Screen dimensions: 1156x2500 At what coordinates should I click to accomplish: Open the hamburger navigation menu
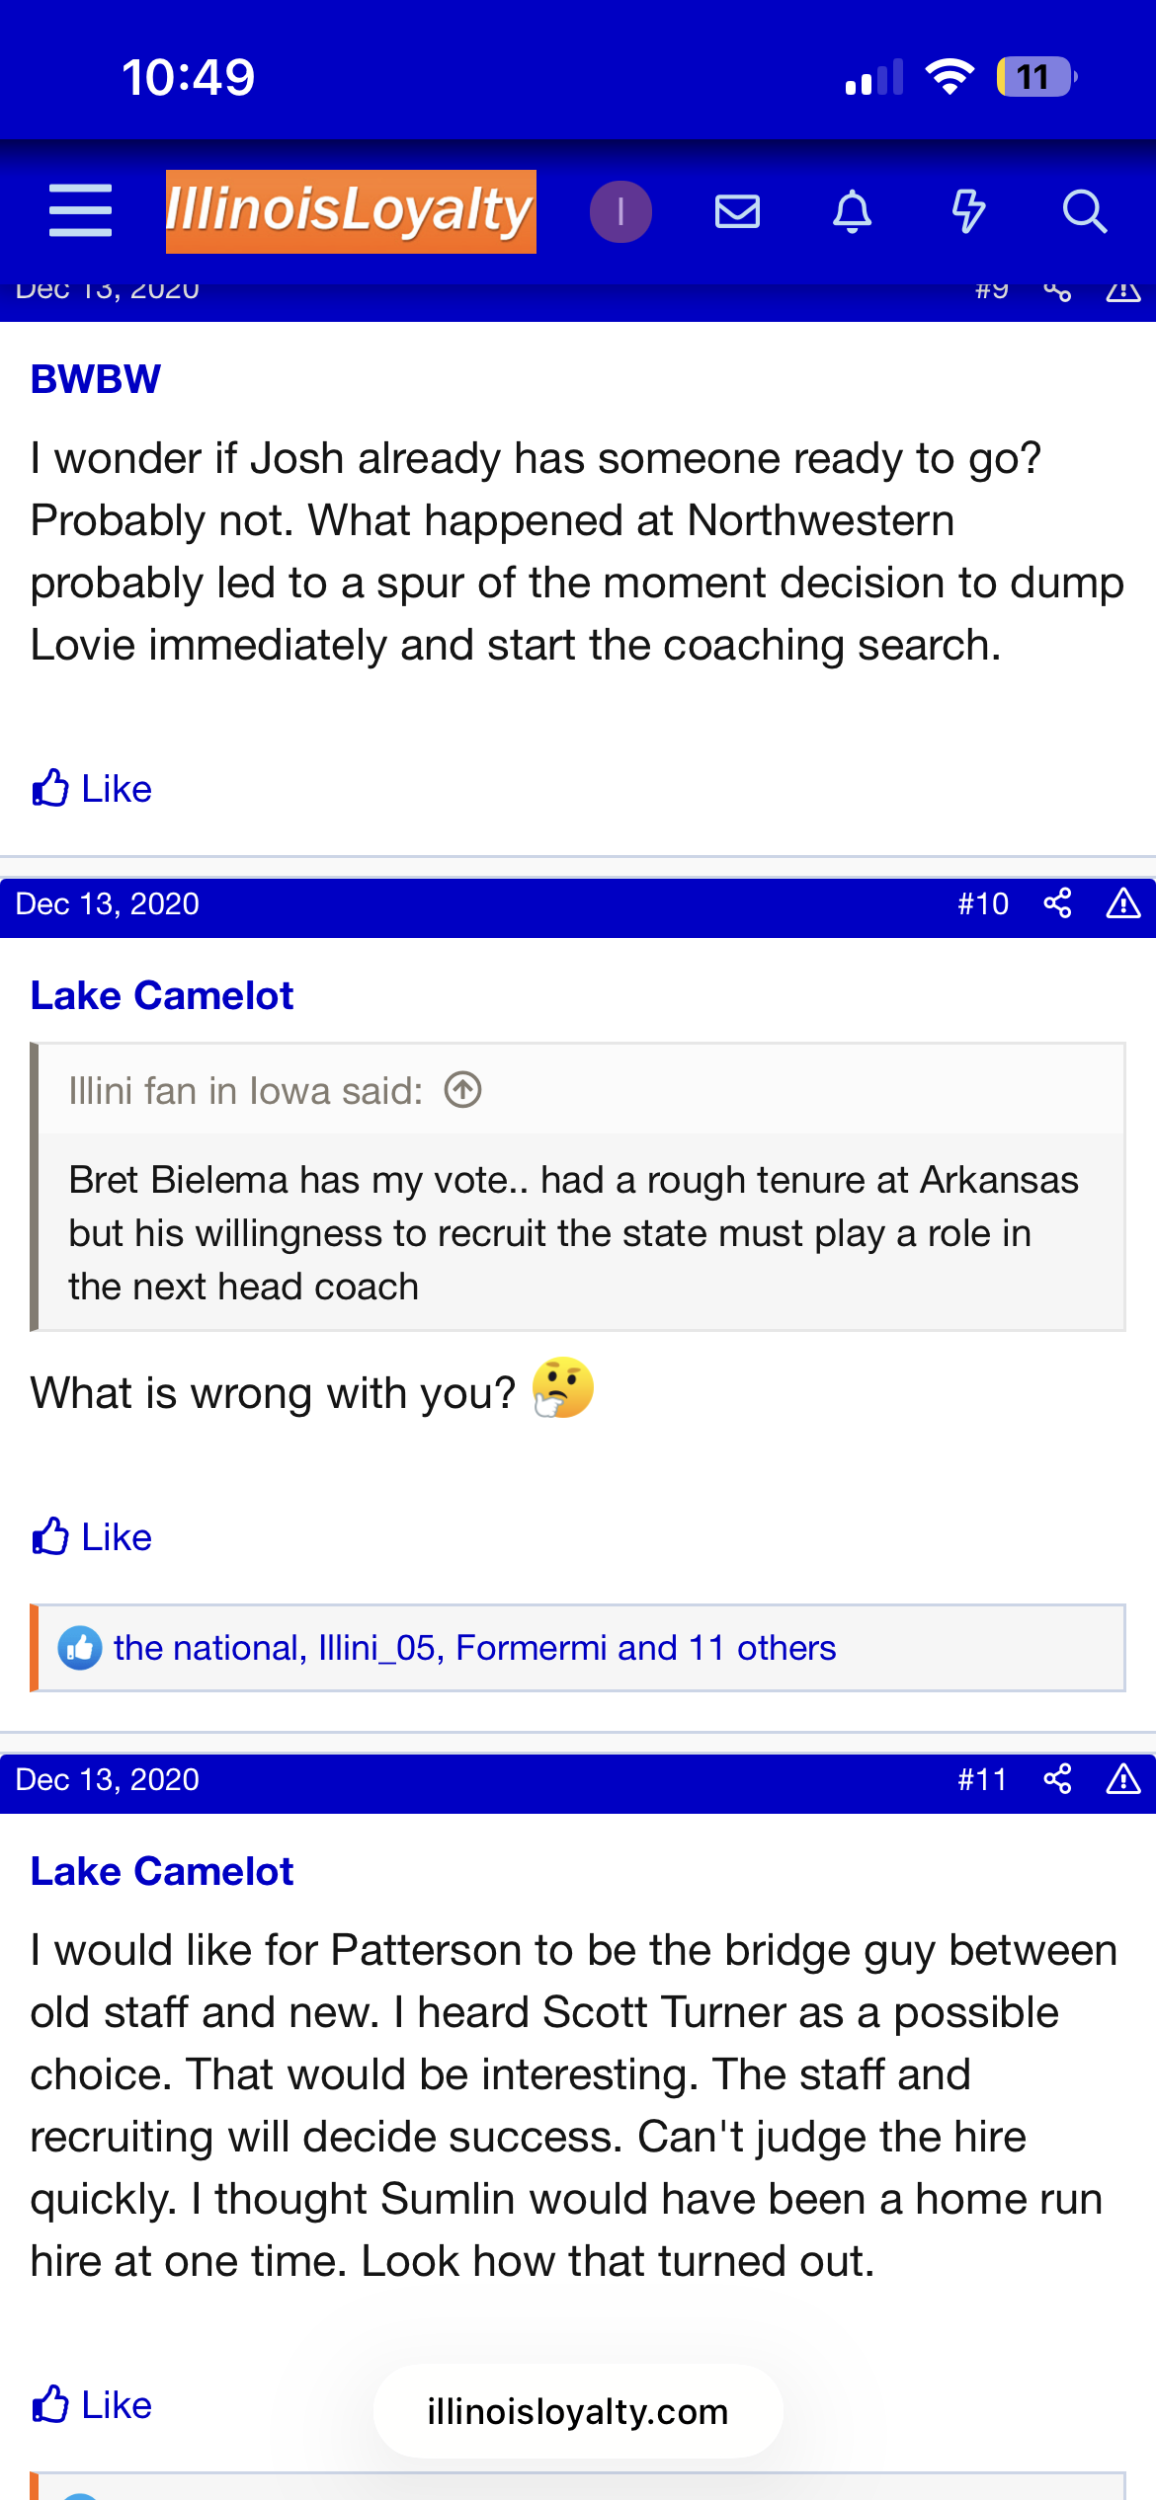pyautogui.click(x=80, y=211)
